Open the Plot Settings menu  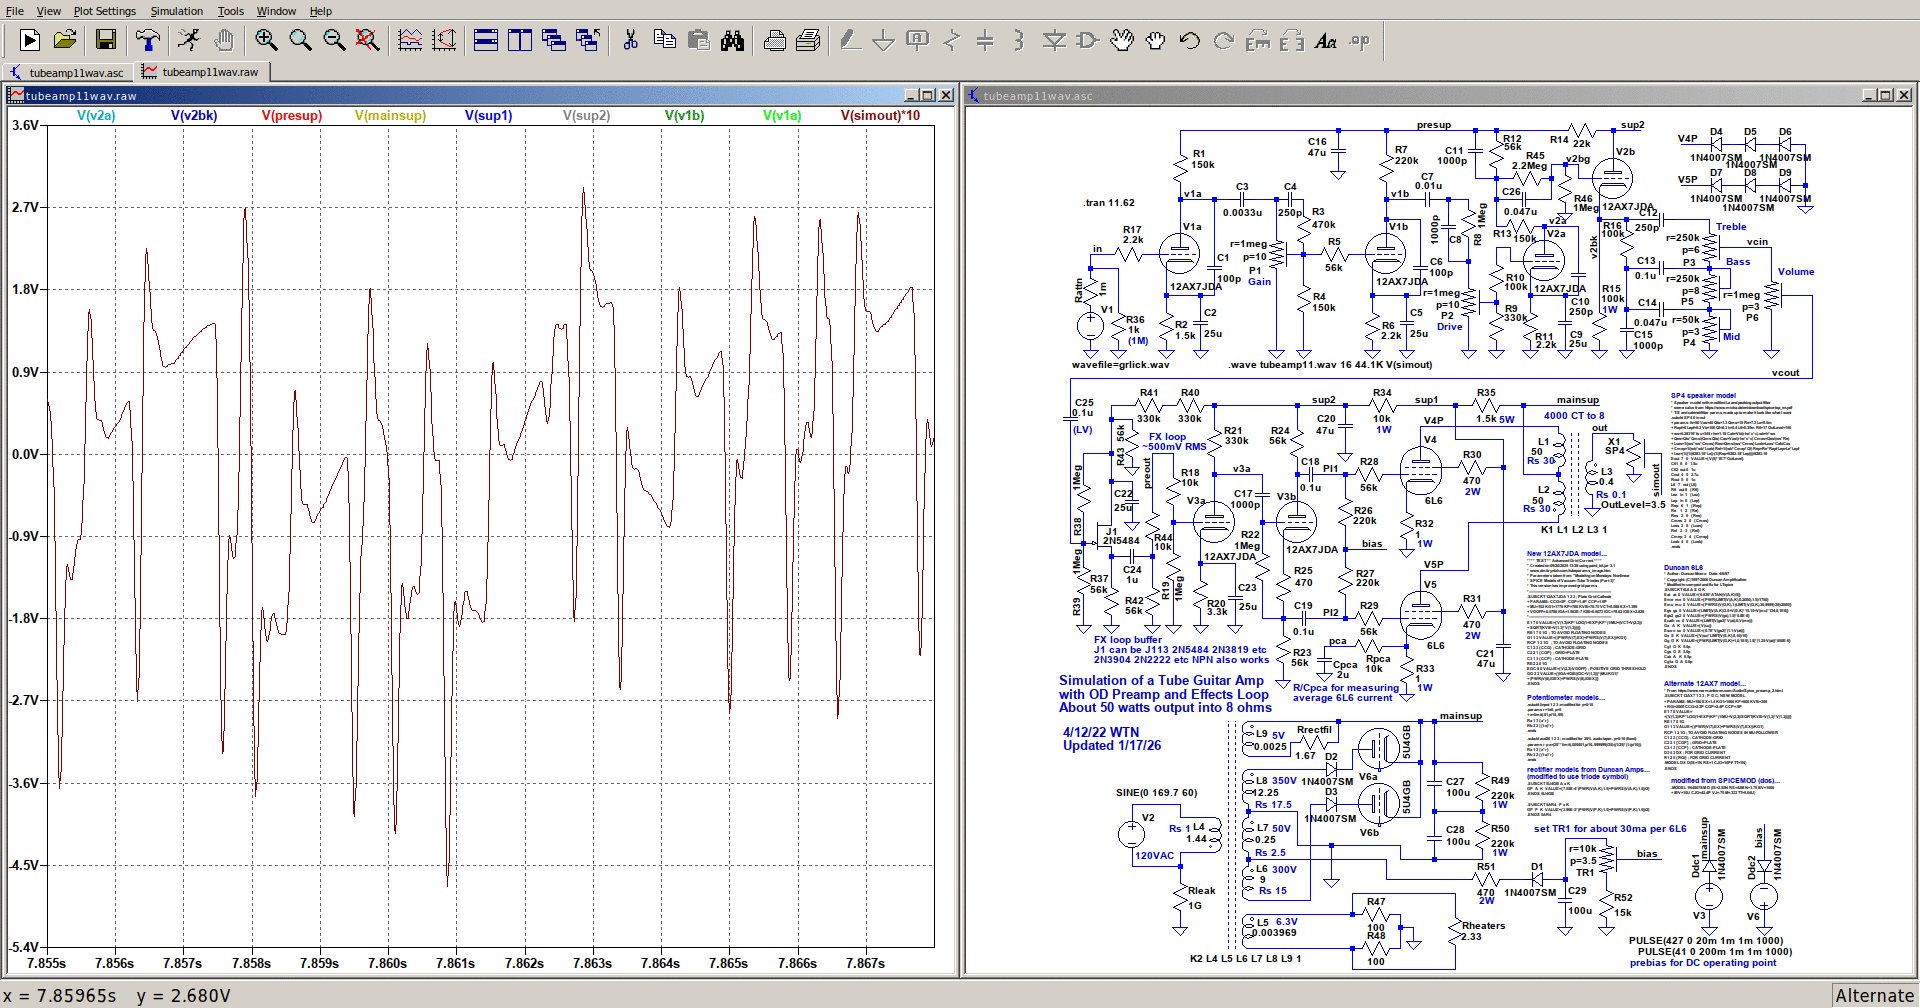pyautogui.click(x=104, y=11)
